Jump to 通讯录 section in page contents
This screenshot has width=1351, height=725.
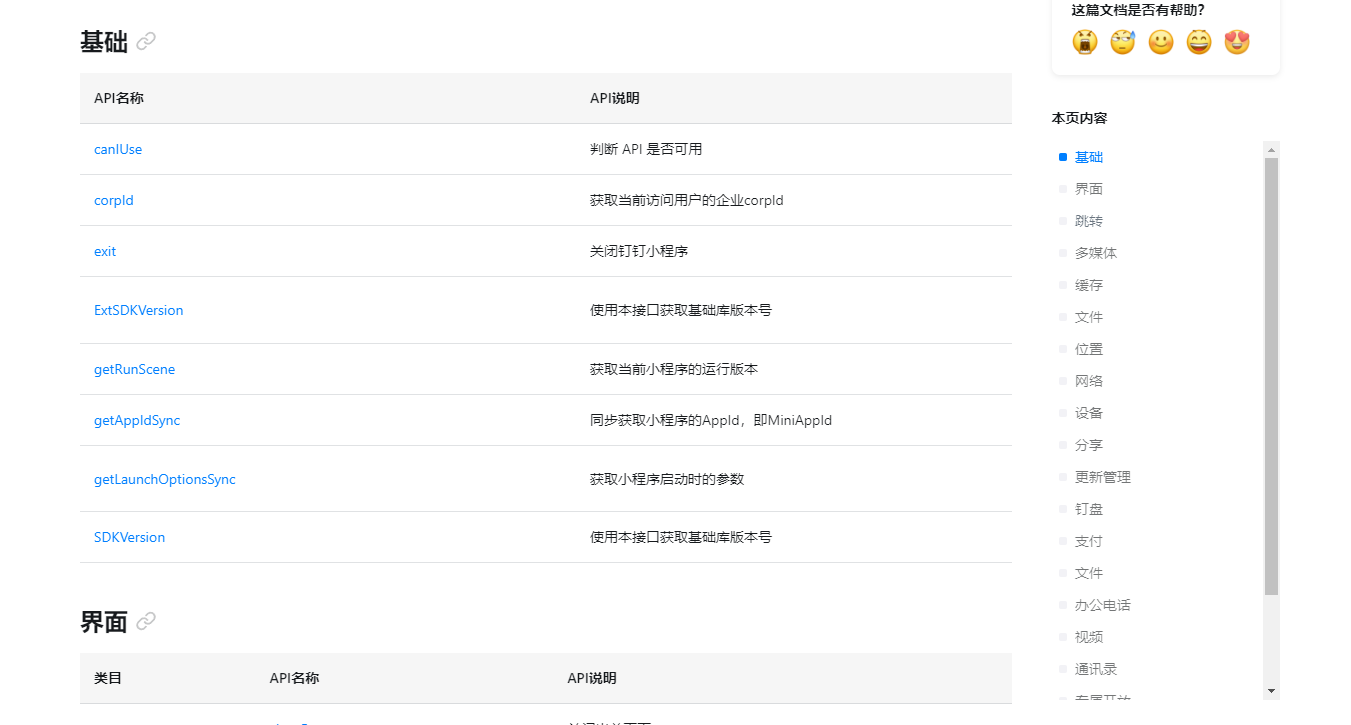1096,669
